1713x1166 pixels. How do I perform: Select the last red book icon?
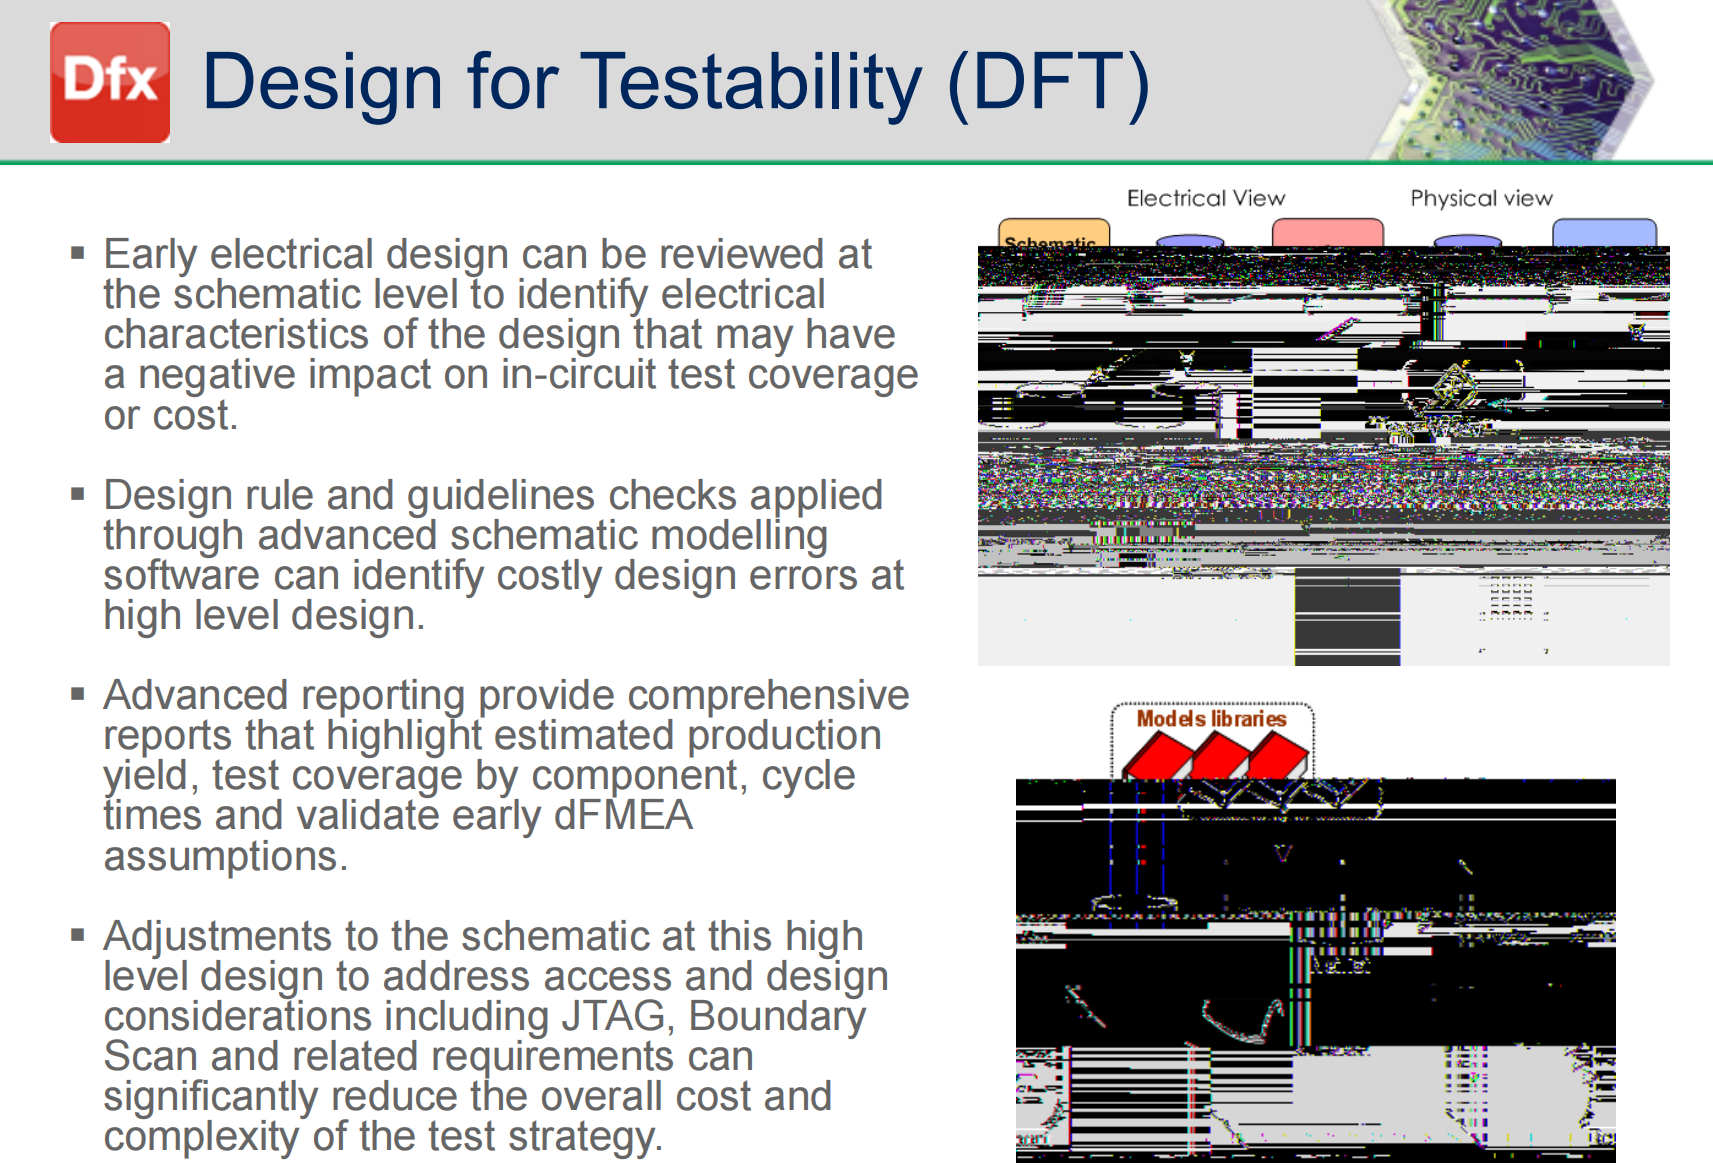1278,756
